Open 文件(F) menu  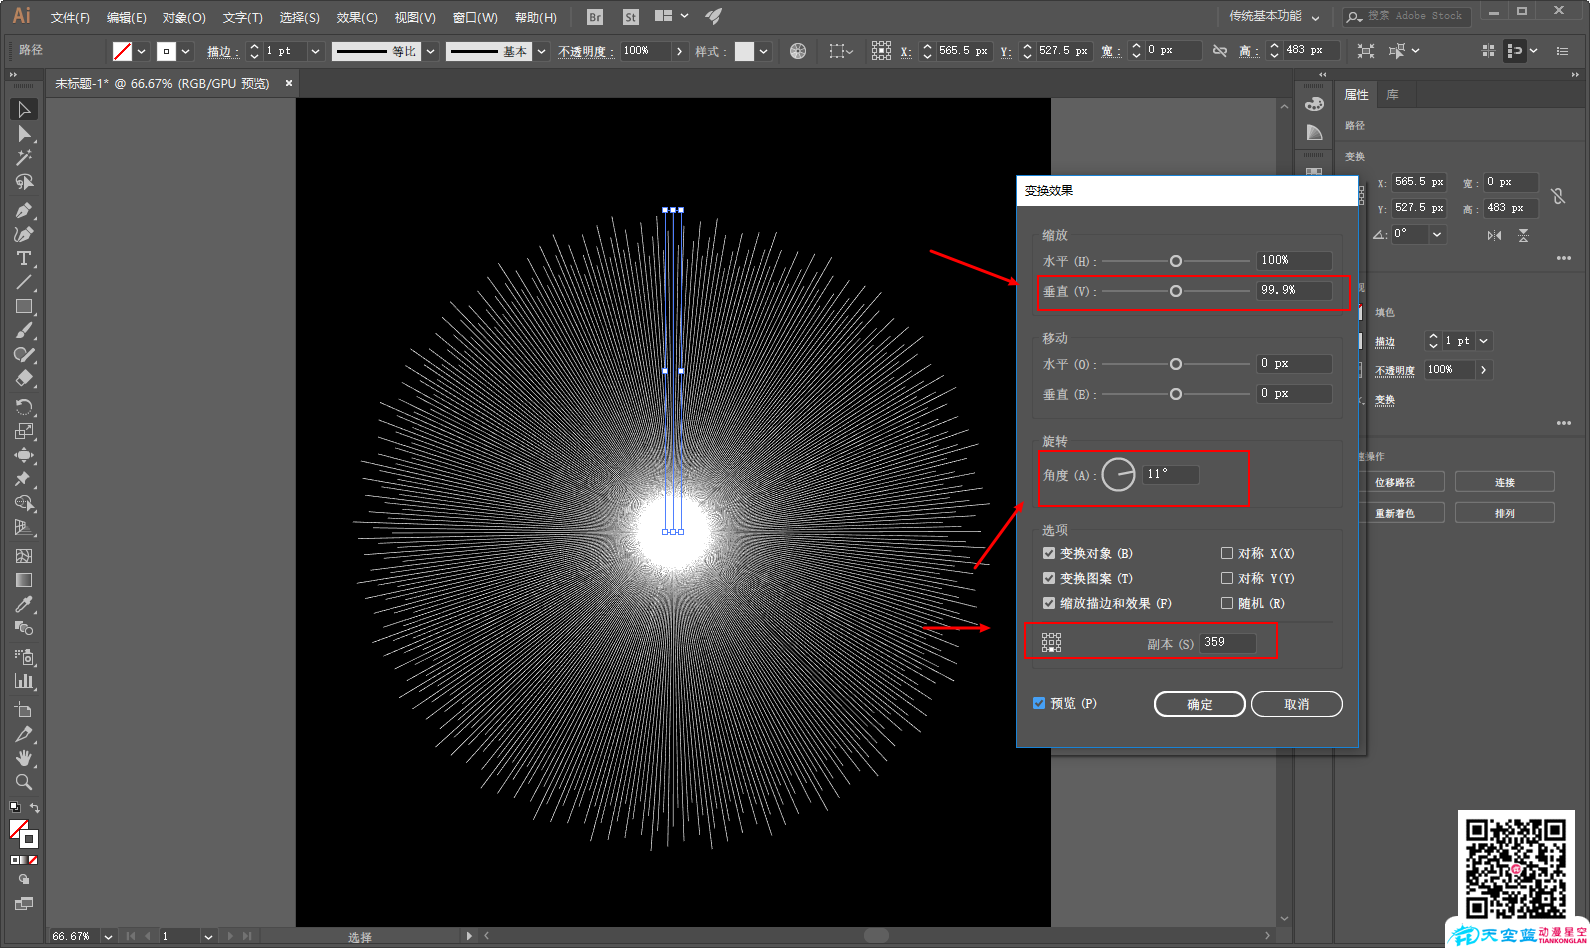point(70,18)
